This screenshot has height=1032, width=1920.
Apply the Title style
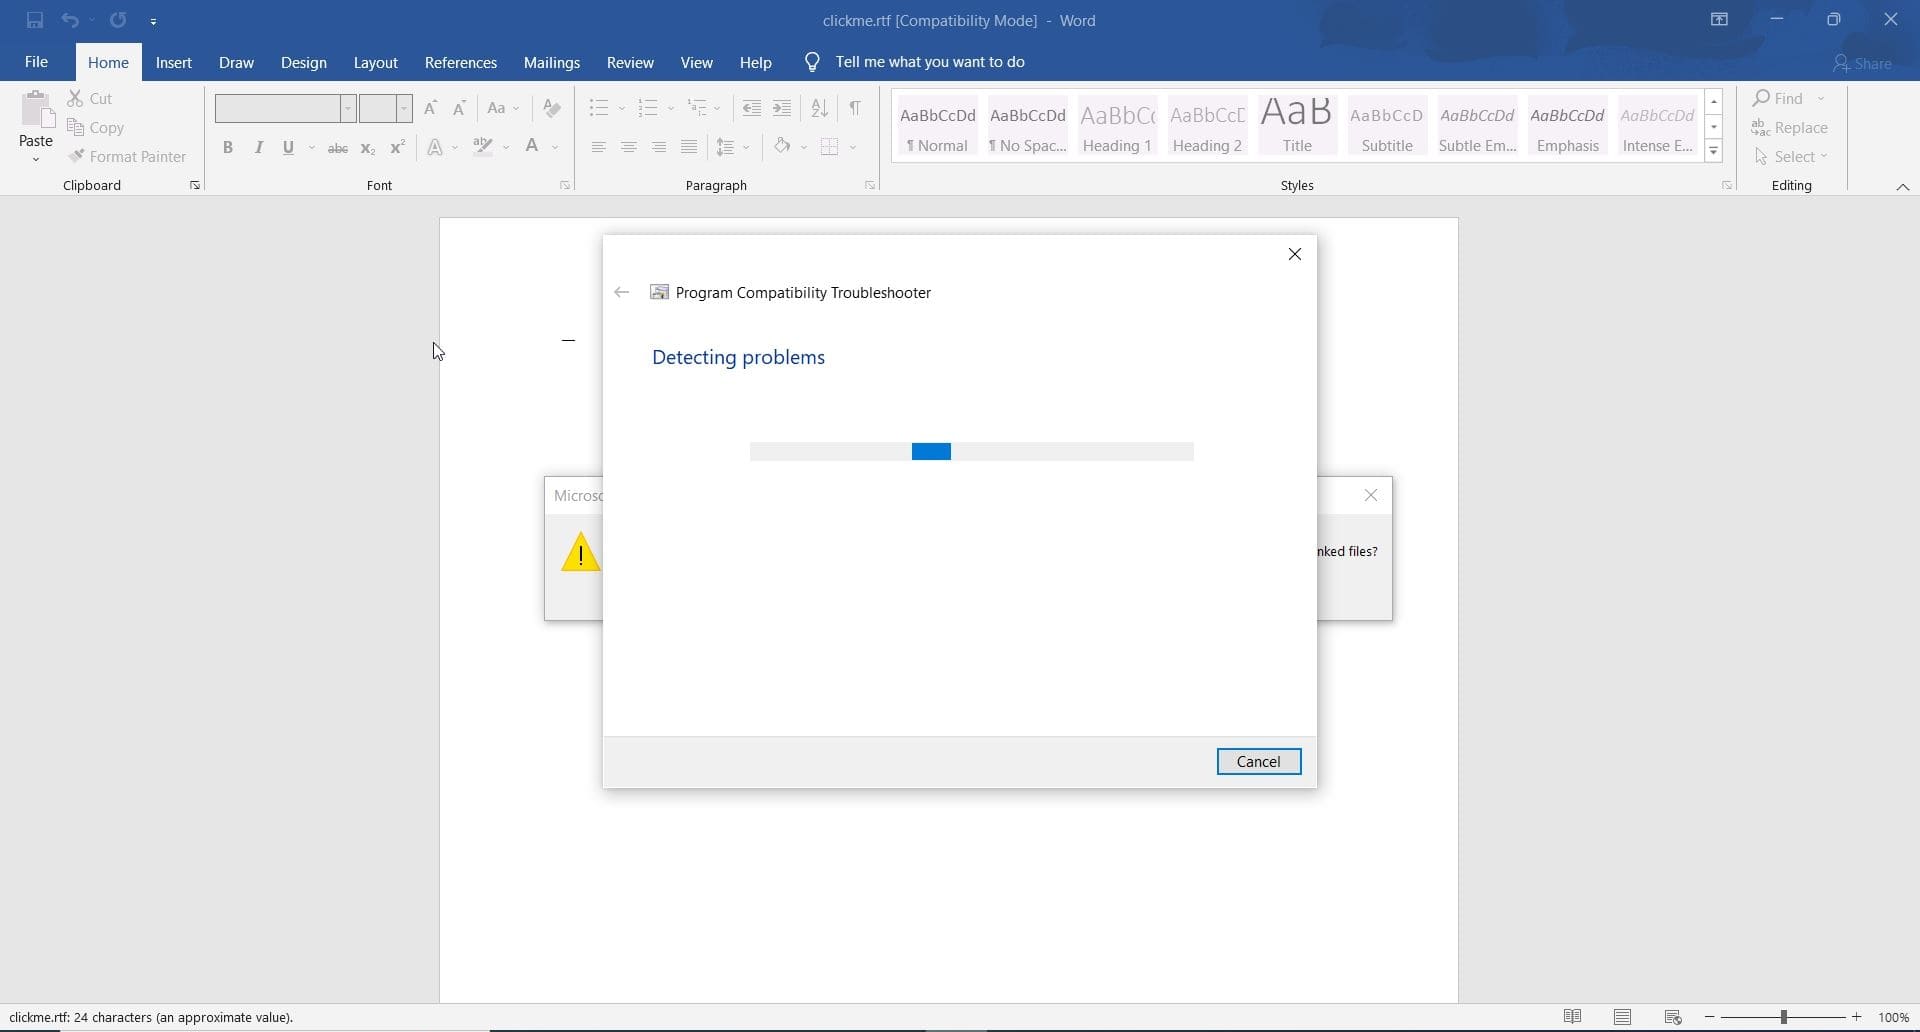(1297, 127)
